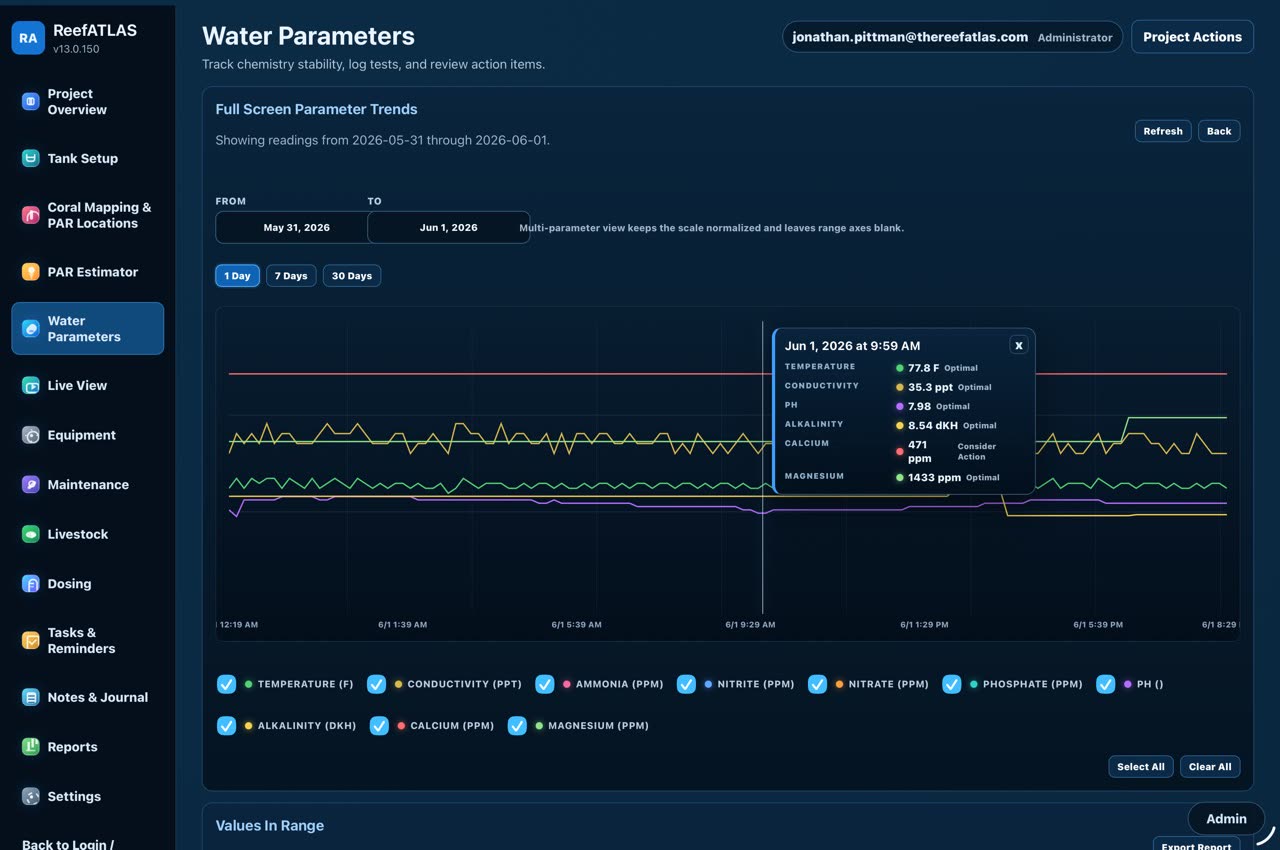Click the Reports chart icon
This screenshot has width=1280, height=850.
coord(31,747)
